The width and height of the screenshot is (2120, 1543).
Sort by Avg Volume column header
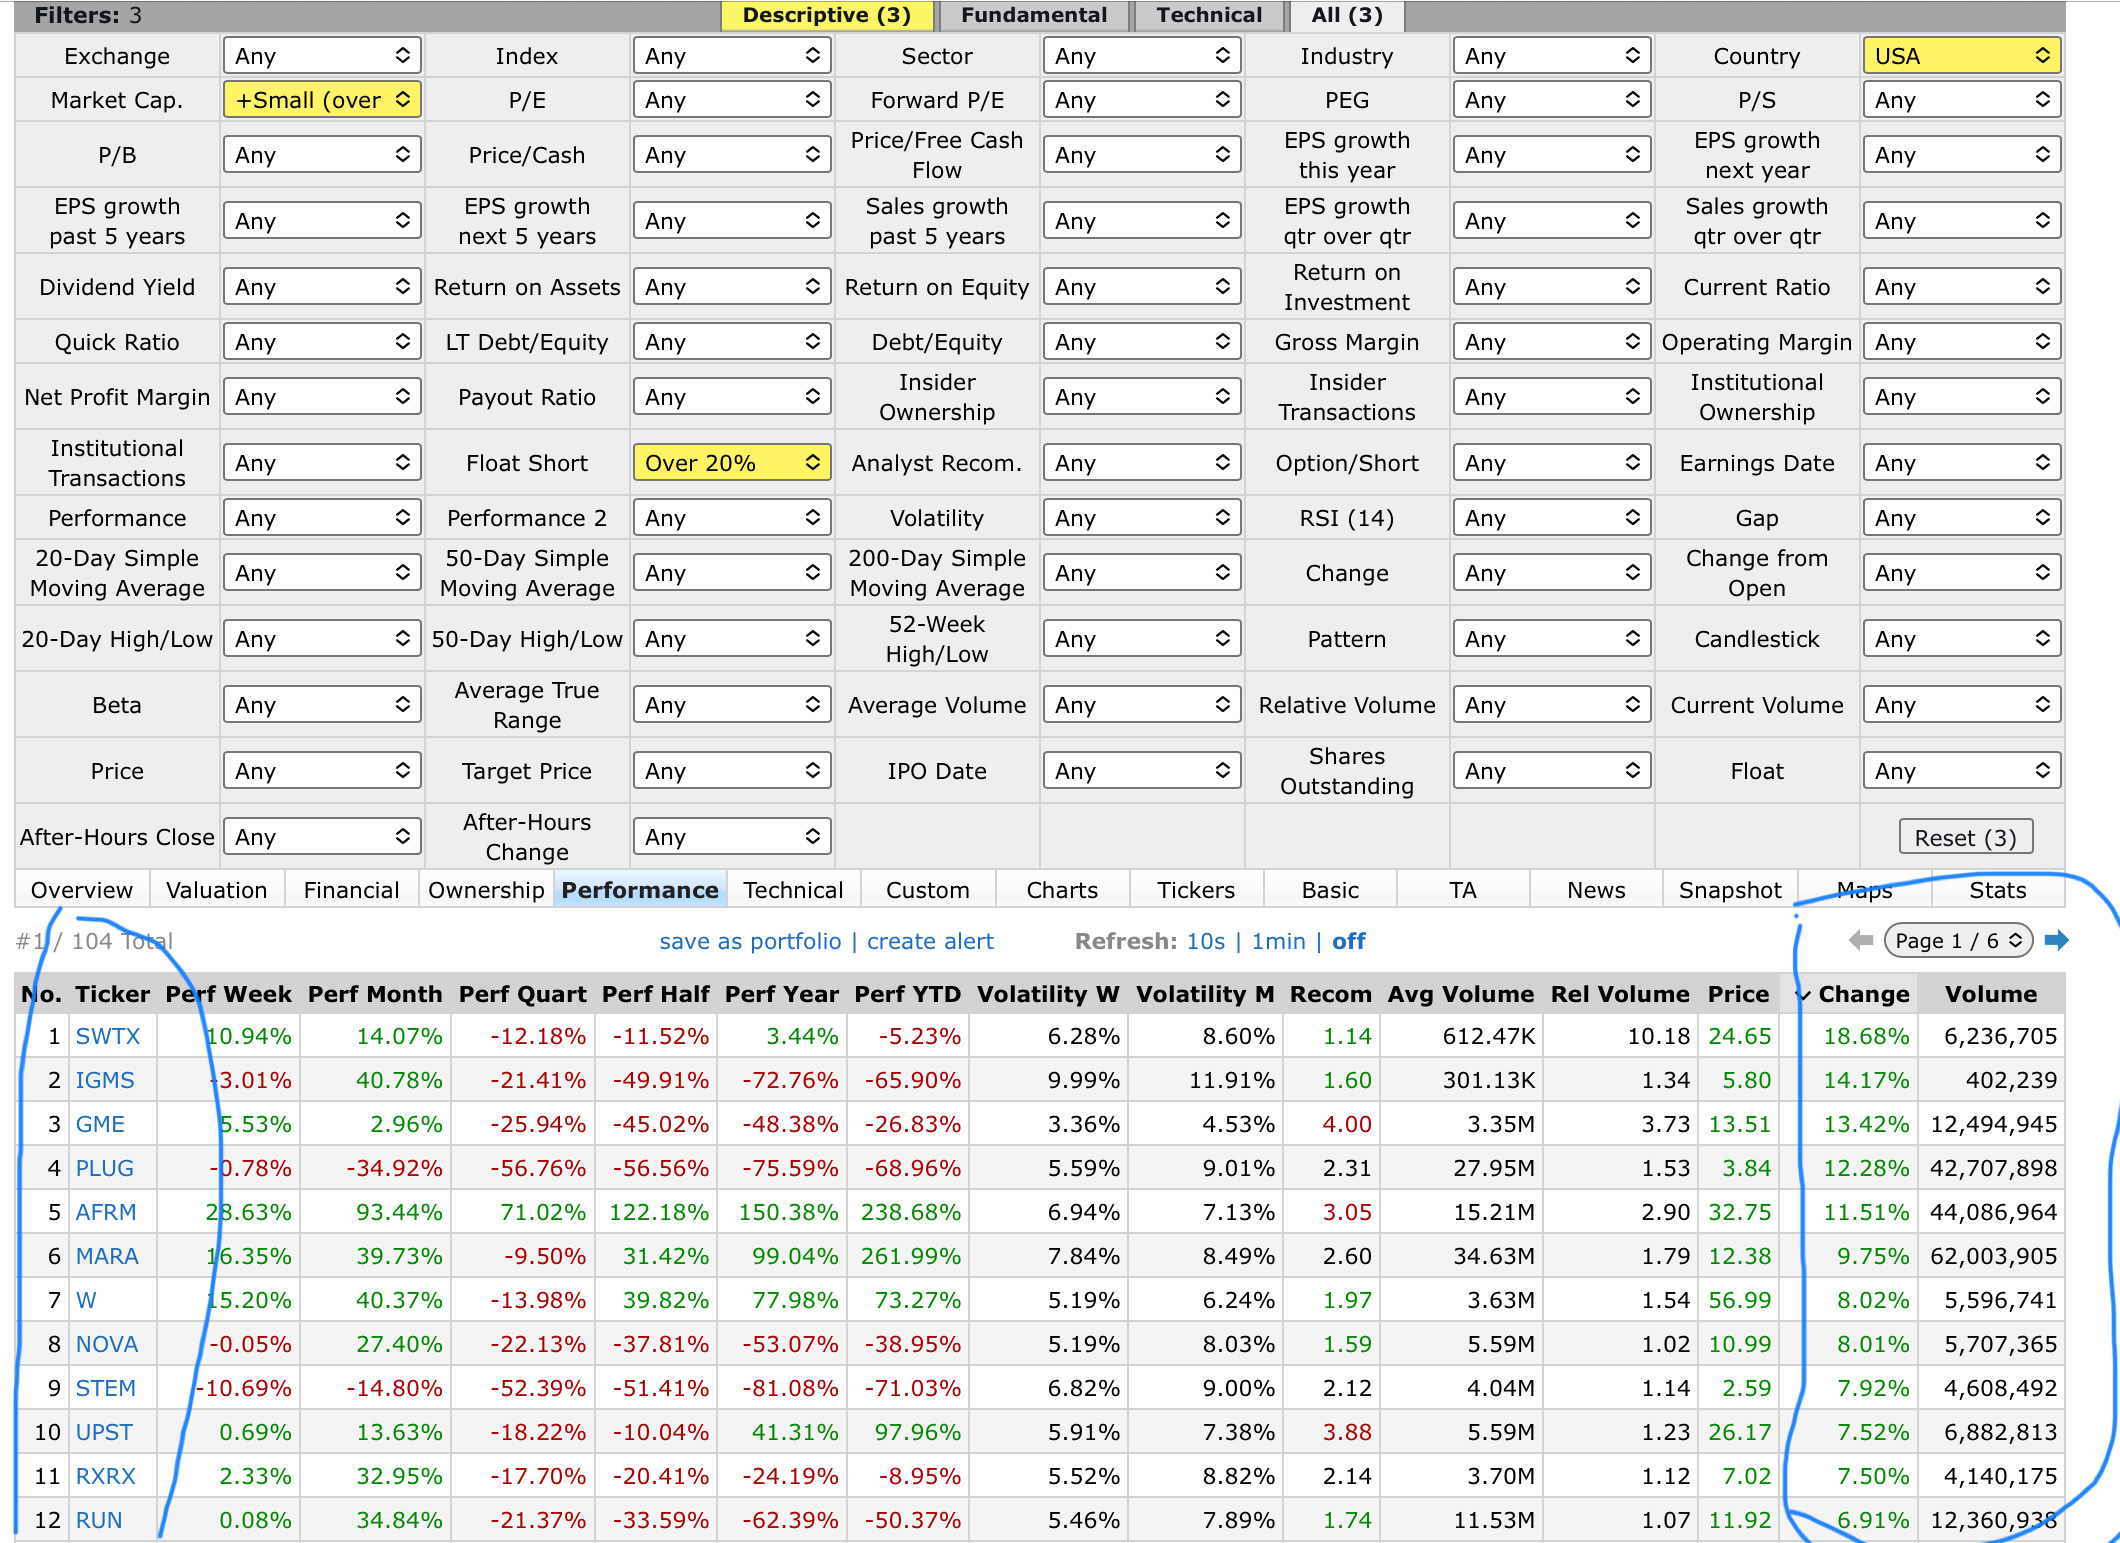coord(1460,994)
